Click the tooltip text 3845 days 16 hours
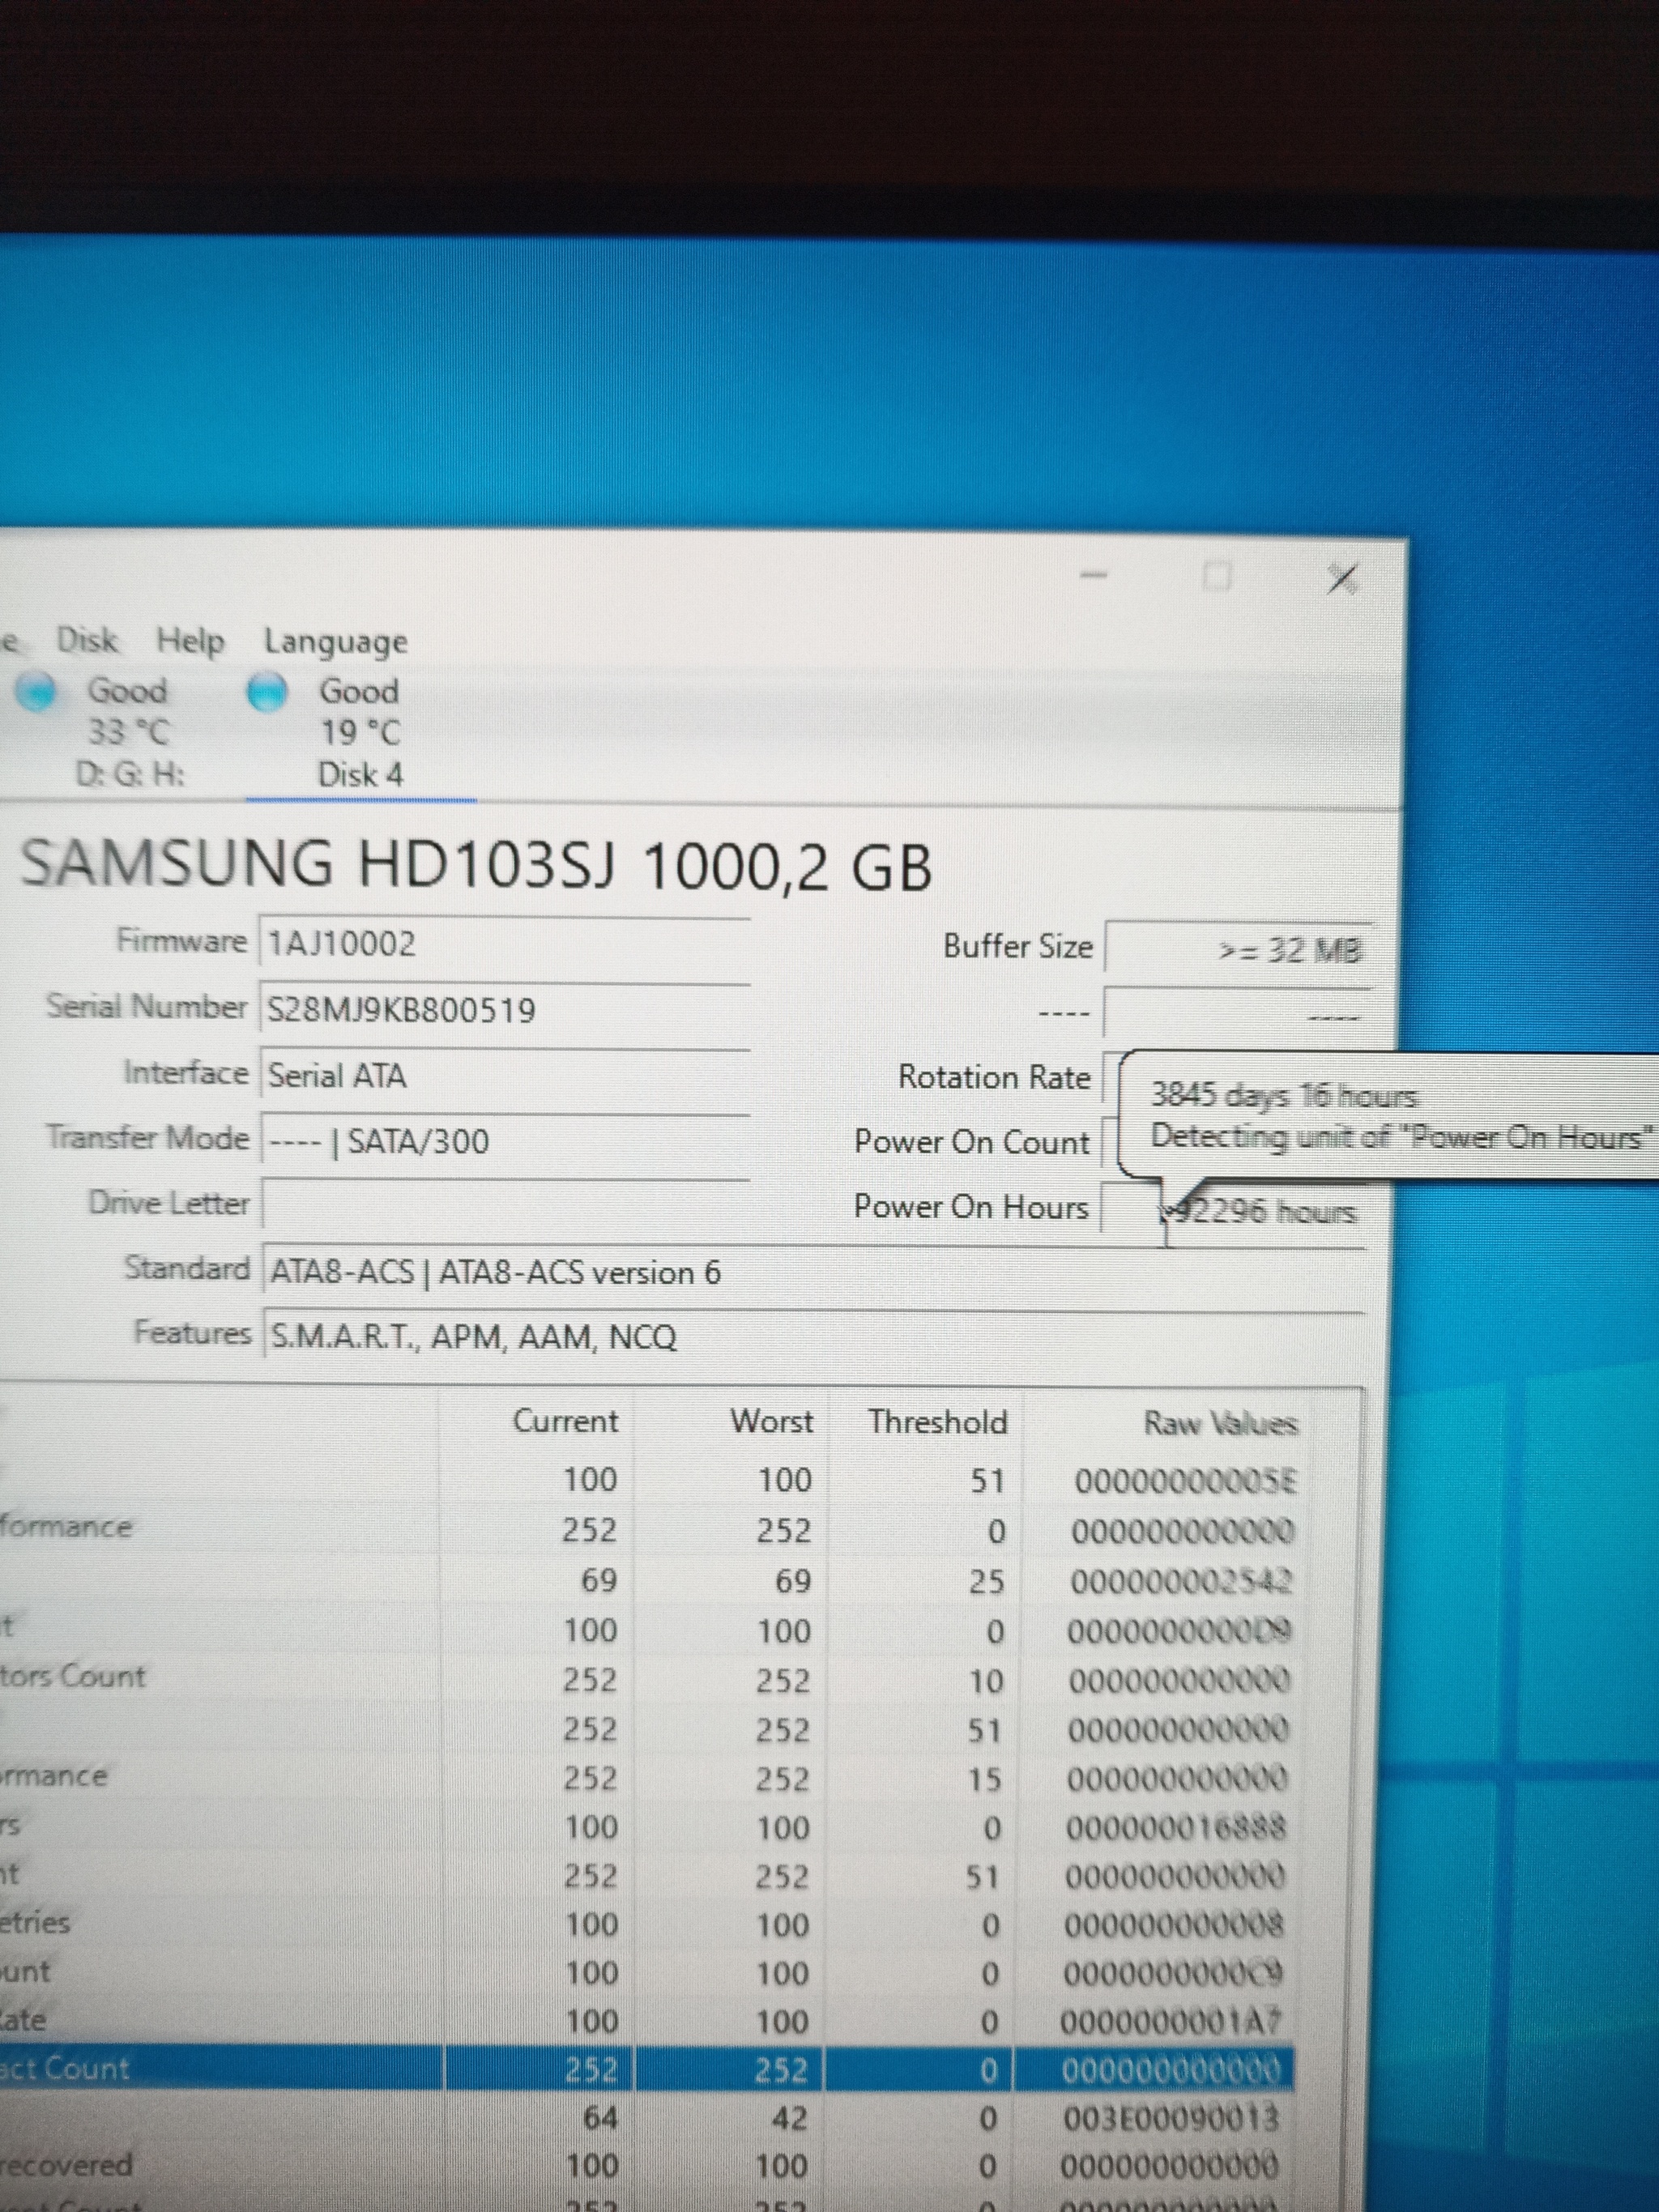Viewport: 1659px width, 2212px height. click(1284, 1096)
